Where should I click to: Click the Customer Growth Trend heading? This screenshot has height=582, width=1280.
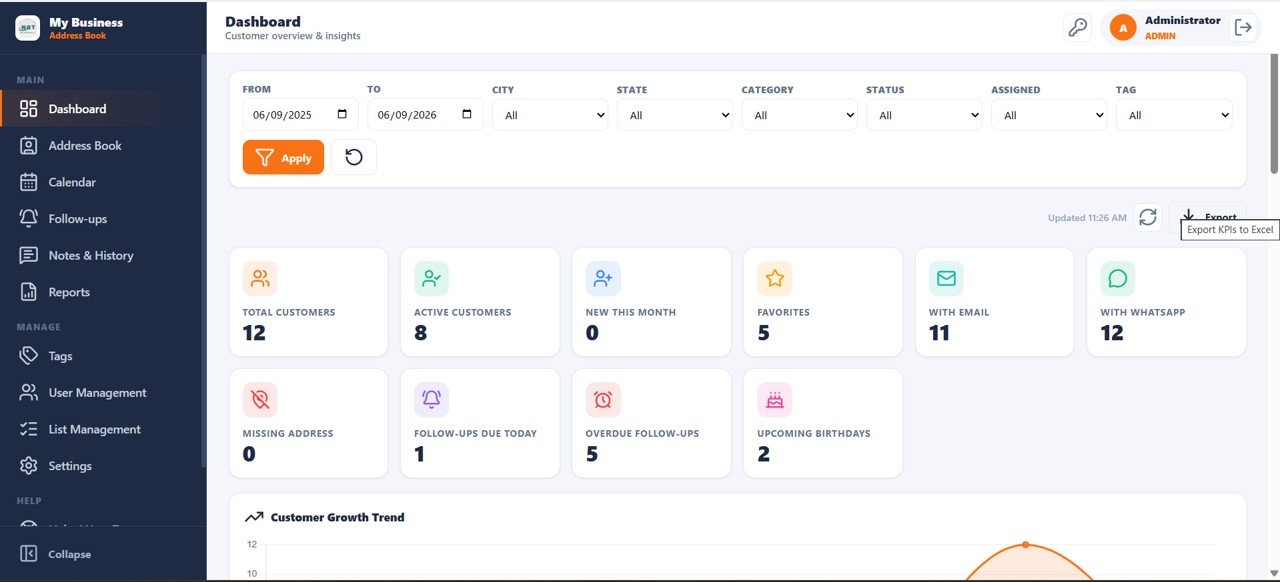[x=338, y=517]
